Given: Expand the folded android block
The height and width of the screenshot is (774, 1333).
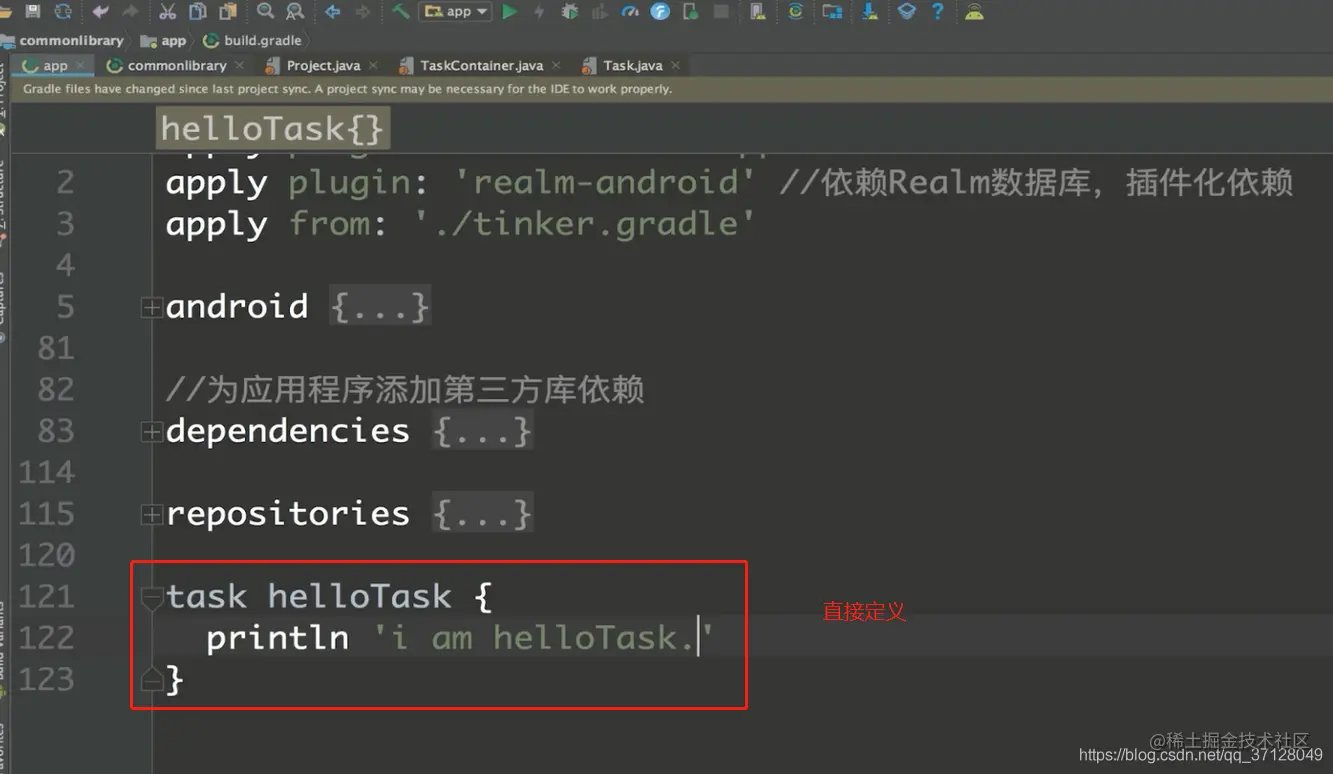Looking at the screenshot, I should (150, 306).
